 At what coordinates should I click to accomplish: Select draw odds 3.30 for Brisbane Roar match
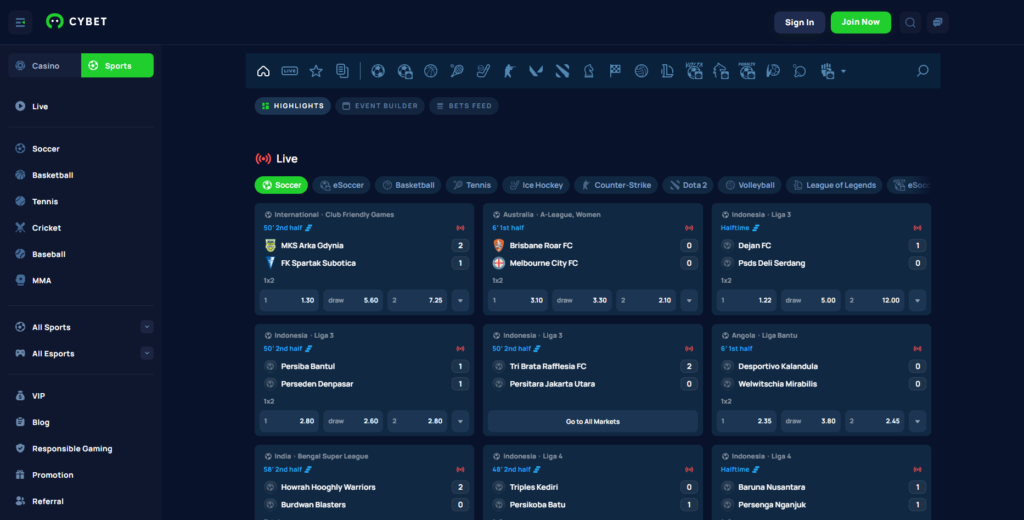click(582, 301)
